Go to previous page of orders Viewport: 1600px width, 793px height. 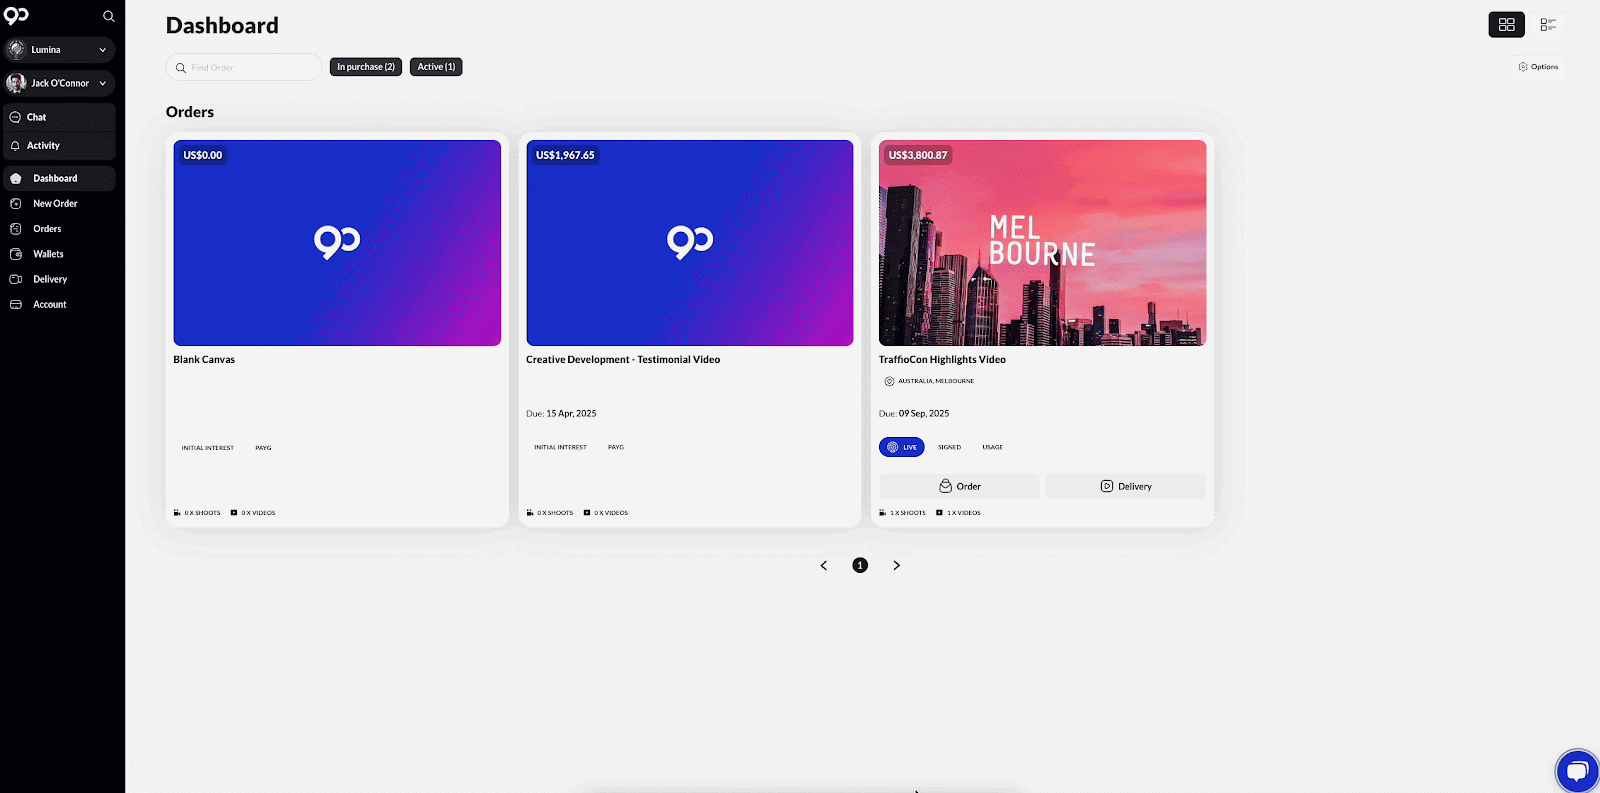click(x=824, y=566)
